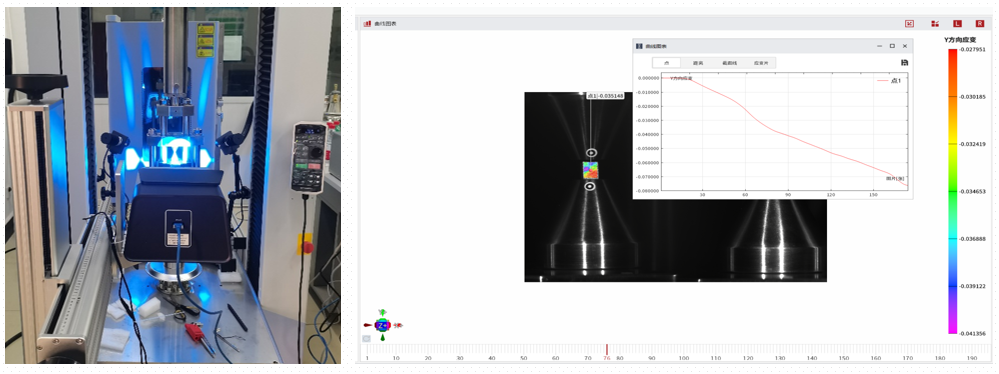The image size is (999, 374).
Task: Click the red chart icon in main title bar
Action: [x=367, y=24]
